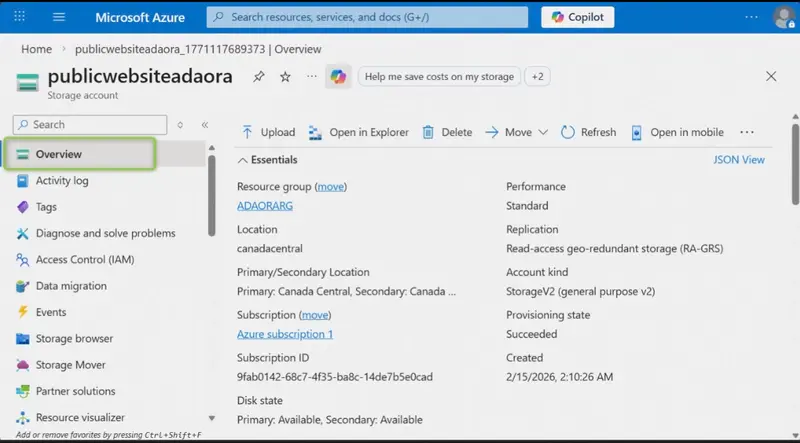Open Diagnose and solve problems
Image resolution: width=800 pixels, height=443 pixels.
(106, 233)
